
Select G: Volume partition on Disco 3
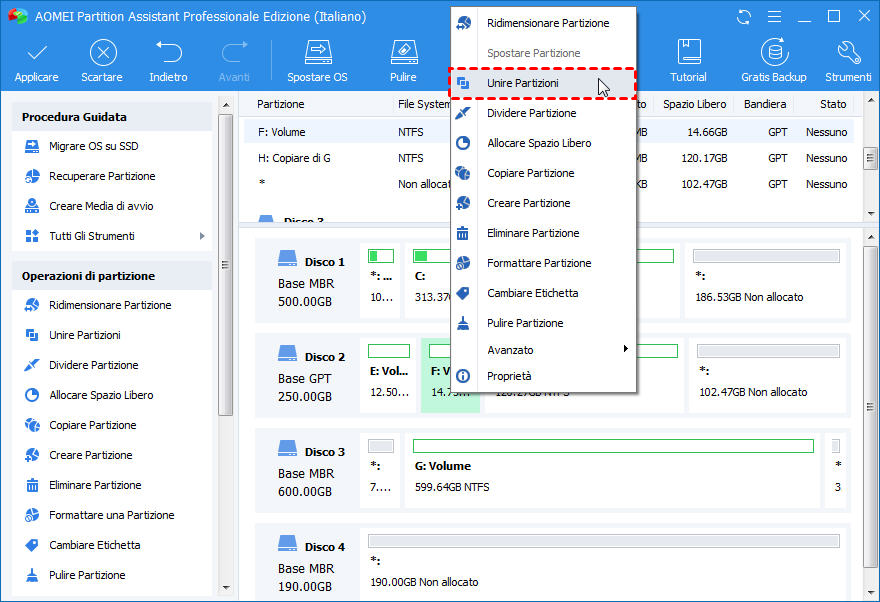click(613, 471)
